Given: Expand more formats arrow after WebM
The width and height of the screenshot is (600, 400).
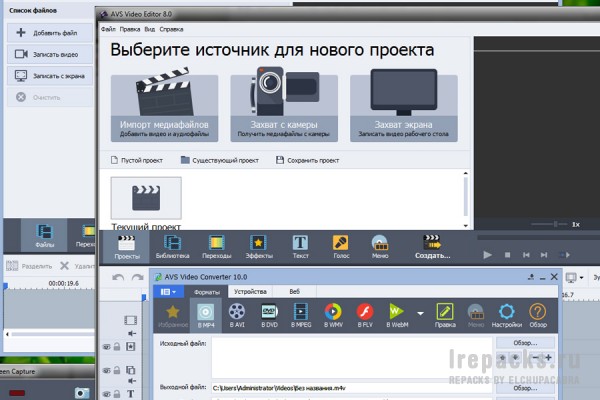Looking at the screenshot, I should coord(420,313).
